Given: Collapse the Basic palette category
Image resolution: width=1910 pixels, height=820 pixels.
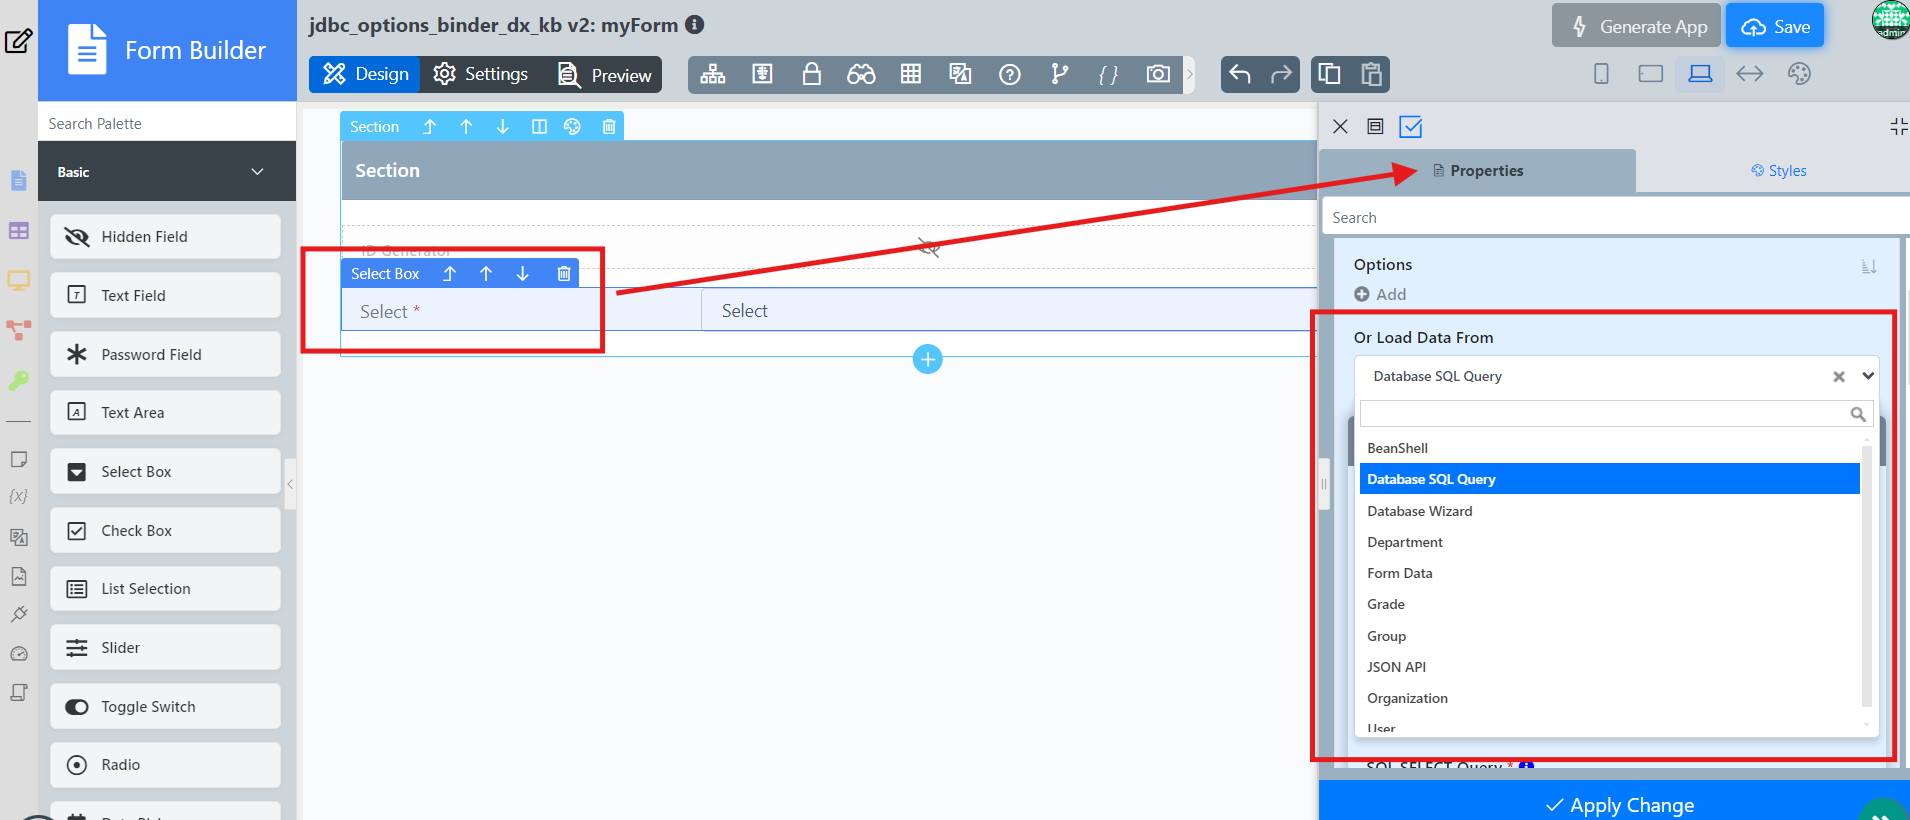Looking at the screenshot, I should [x=257, y=172].
